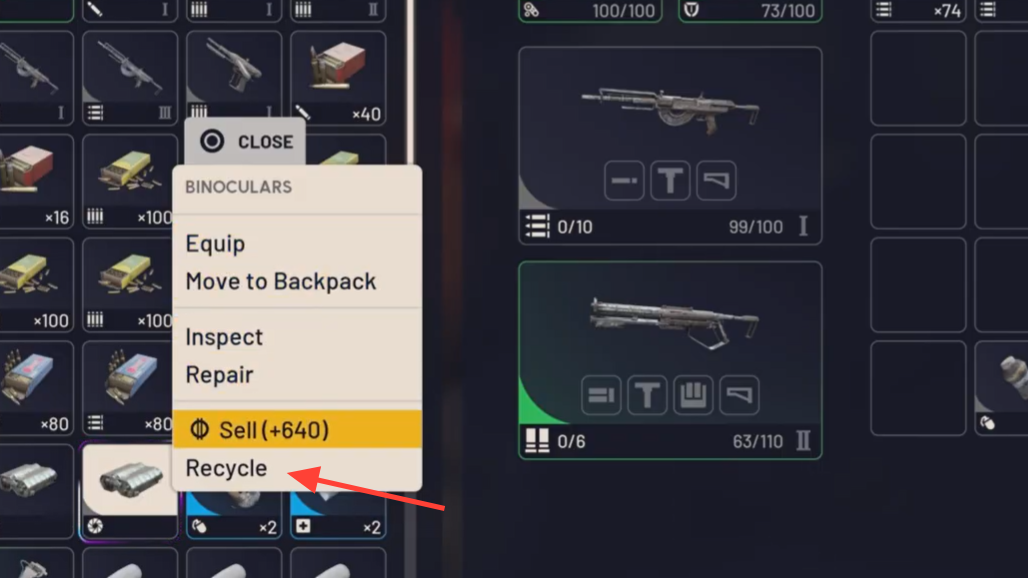The image size is (1028, 578).
Task: Select the 99/100 durability weapon card
Action: click(670, 145)
